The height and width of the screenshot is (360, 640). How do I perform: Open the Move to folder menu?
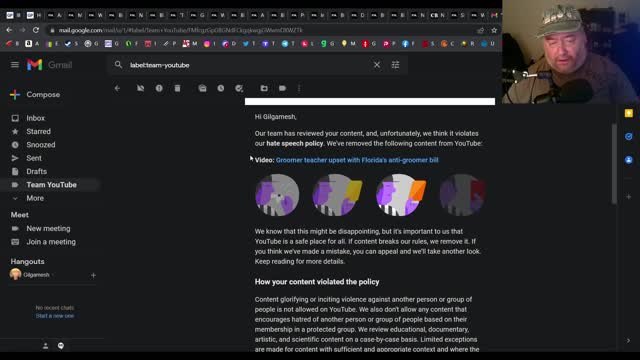[x=264, y=88]
